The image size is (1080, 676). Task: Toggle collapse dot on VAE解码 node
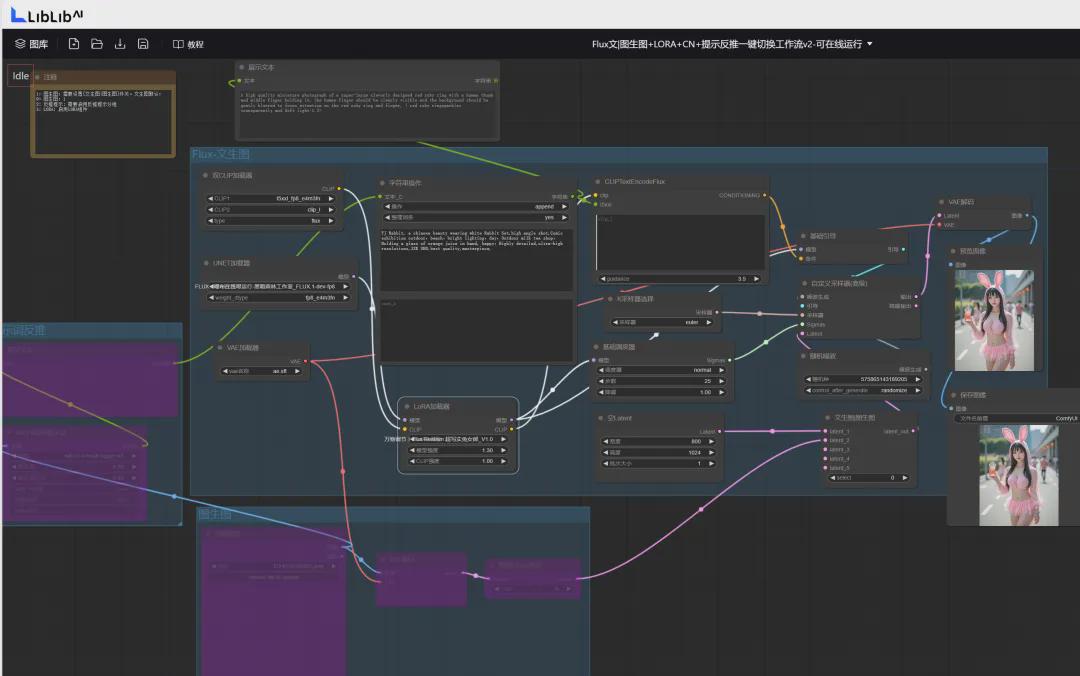point(941,202)
